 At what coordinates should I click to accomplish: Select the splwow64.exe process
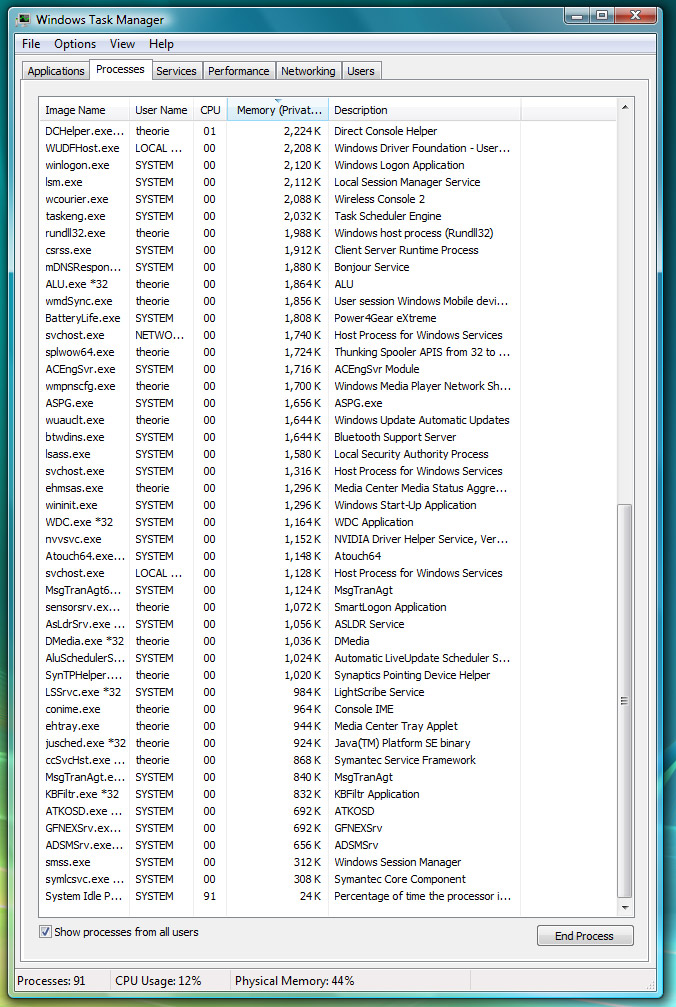point(280,353)
